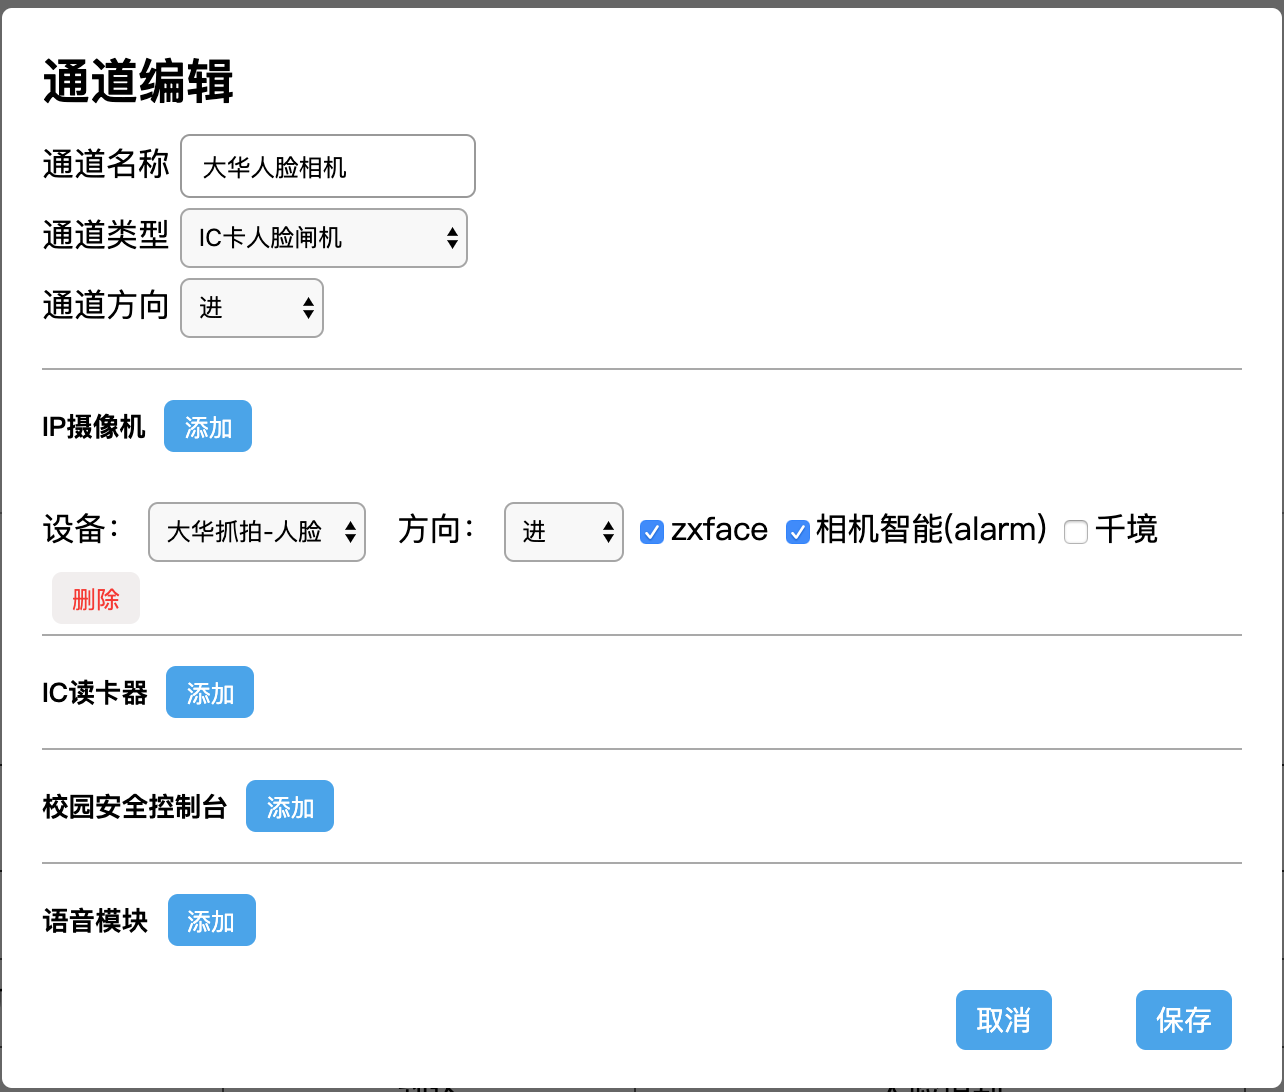Uncheck the 相机智能(alarm) checkbox
The image size is (1284, 1092).
797,532
